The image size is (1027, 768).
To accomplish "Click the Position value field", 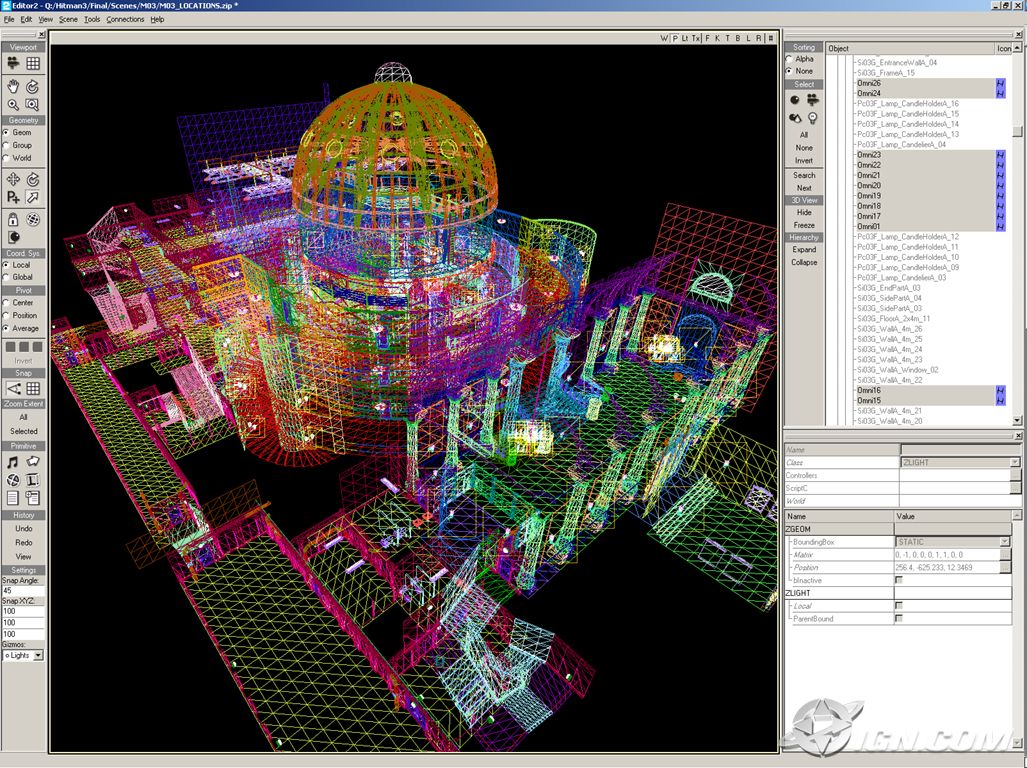I will click(947, 568).
